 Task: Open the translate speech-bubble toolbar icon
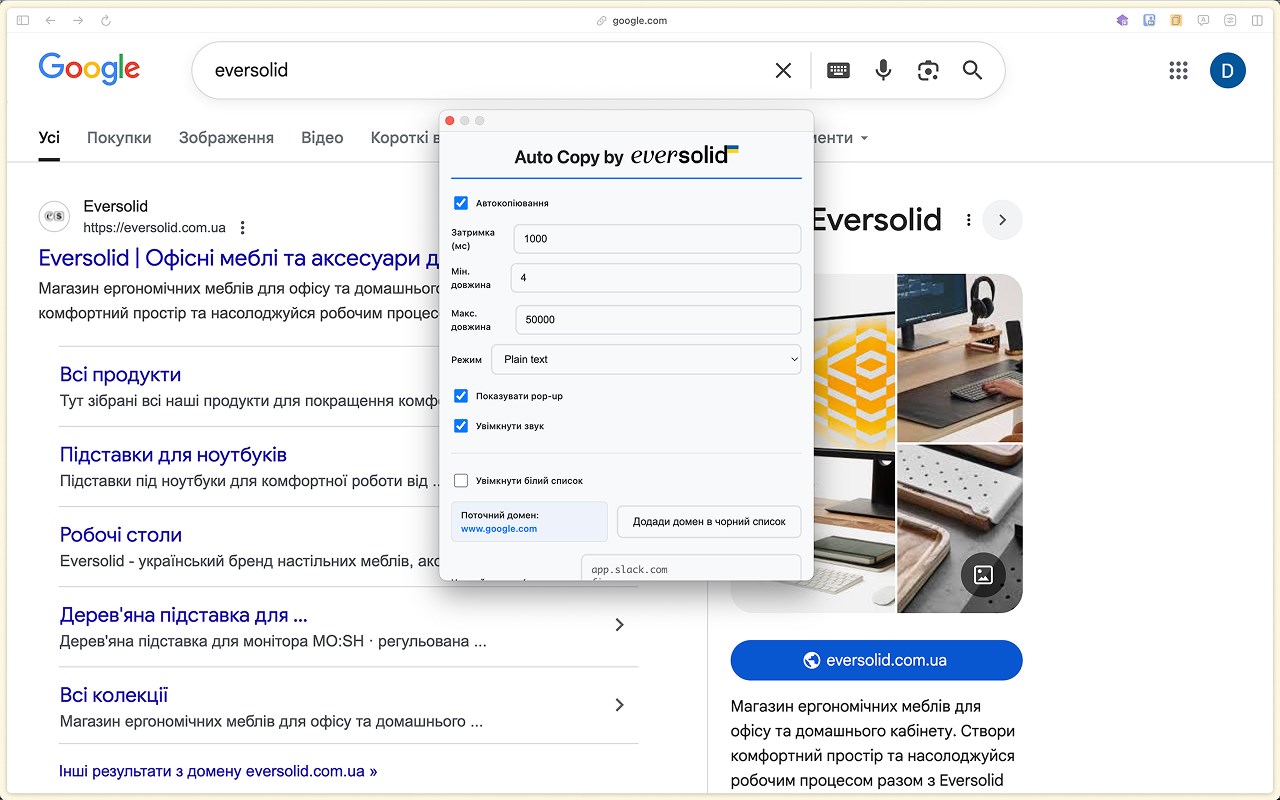click(1204, 20)
